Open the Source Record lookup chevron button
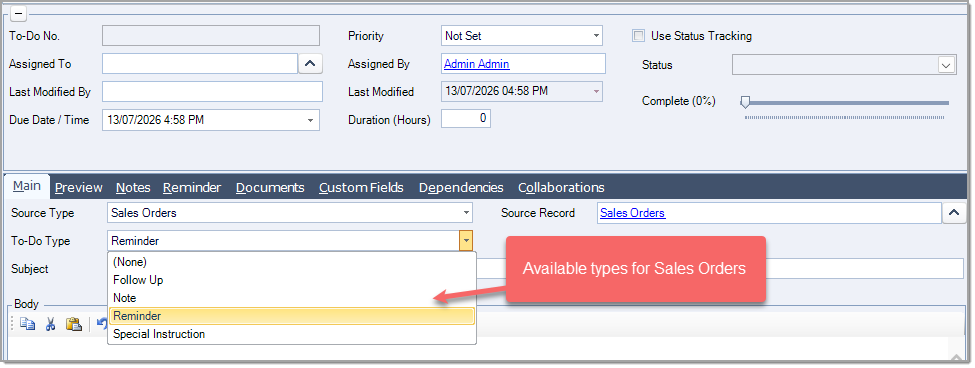Screen dimensions: 975x368 pyautogui.click(x=954, y=213)
